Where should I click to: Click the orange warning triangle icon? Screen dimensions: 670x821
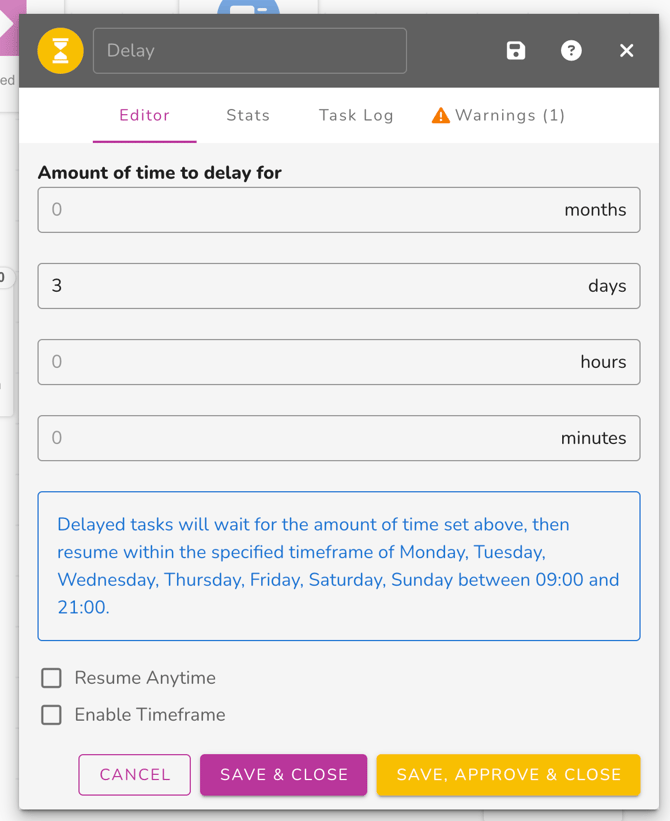tap(440, 116)
